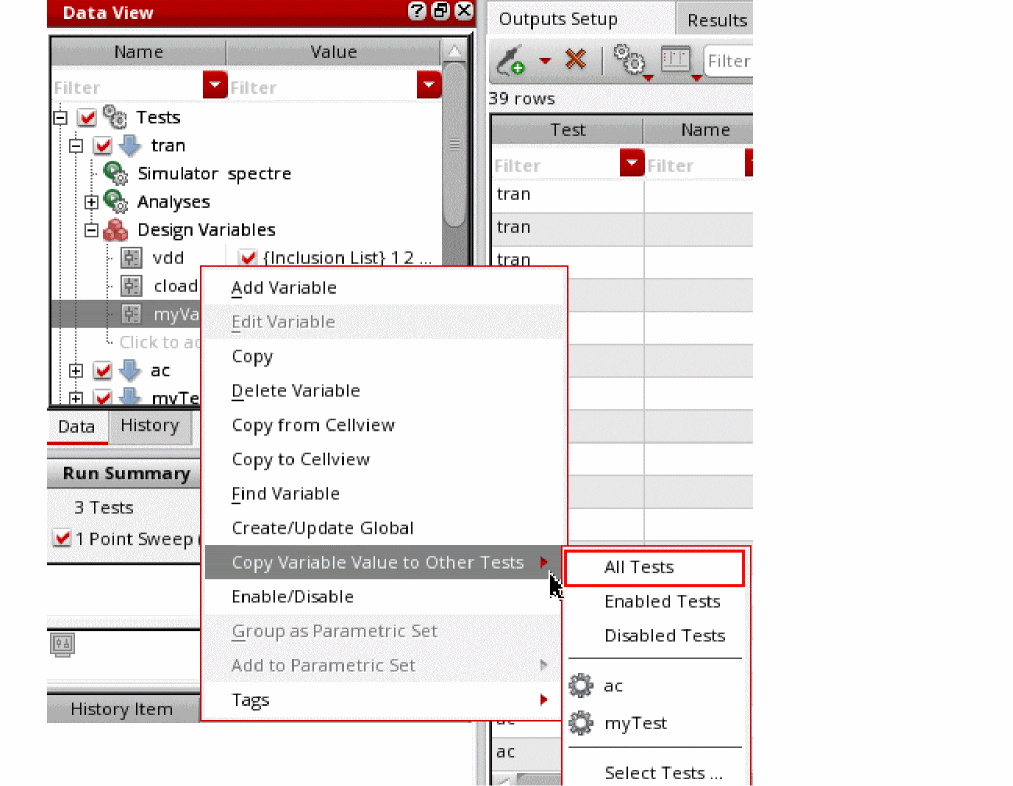Screen dimensions: 1013x786
Task: Collapse the tran tree node
Action: click(x=76, y=145)
